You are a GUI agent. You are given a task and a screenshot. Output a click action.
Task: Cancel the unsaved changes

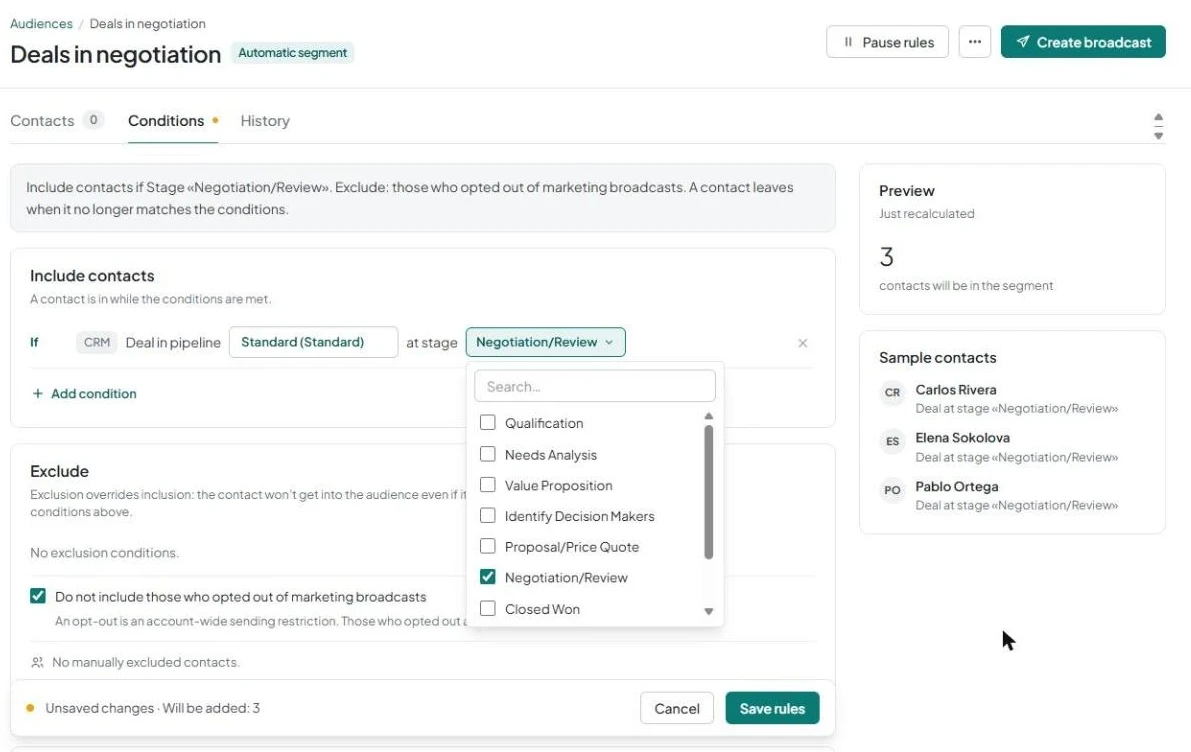(x=677, y=708)
